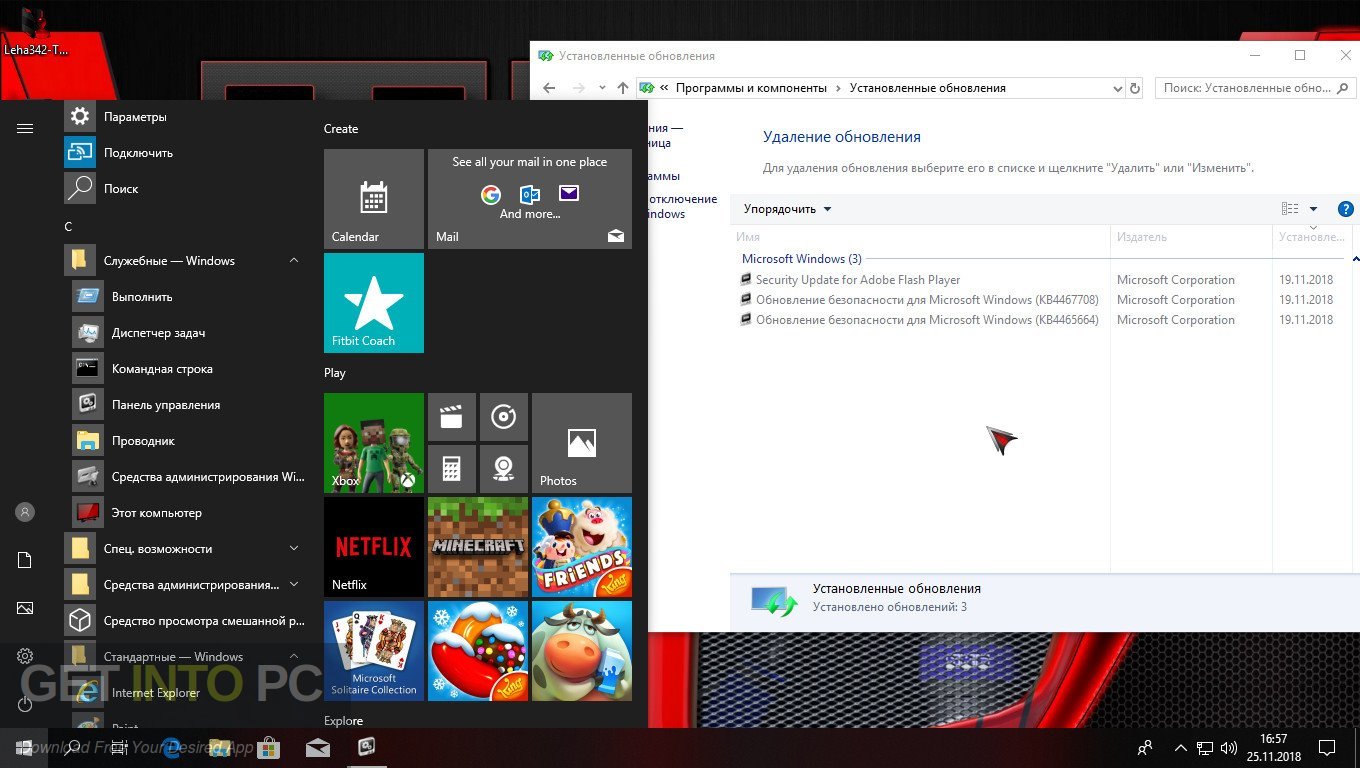
Task: Open the Photos tile
Action: point(582,443)
